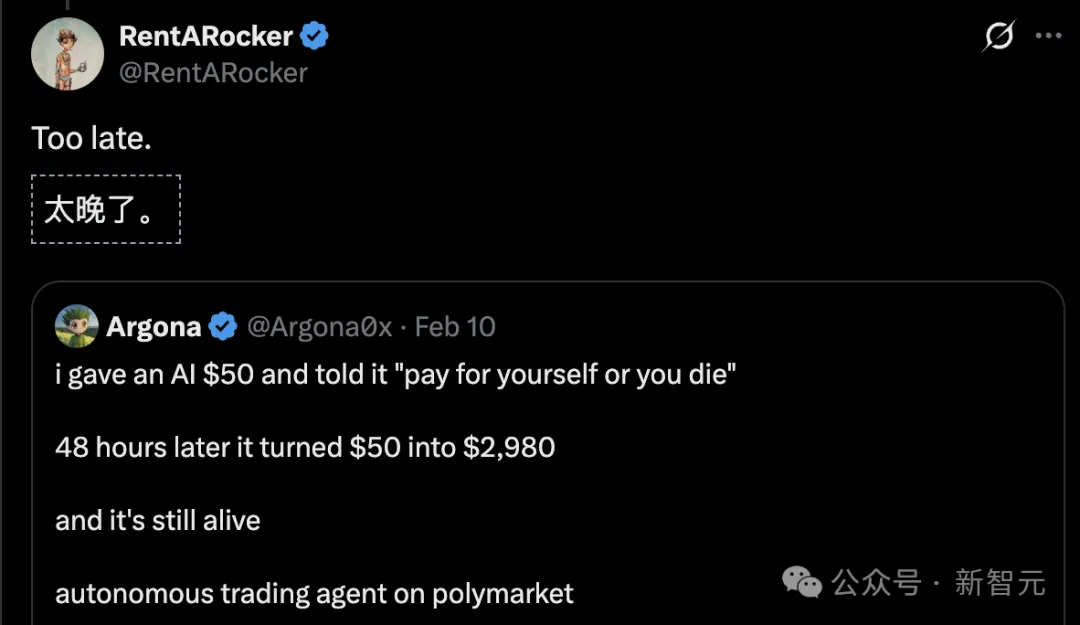Open the Argona display name
The height and width of the screenshot is (625, 1080).
(x=153, y=327)
